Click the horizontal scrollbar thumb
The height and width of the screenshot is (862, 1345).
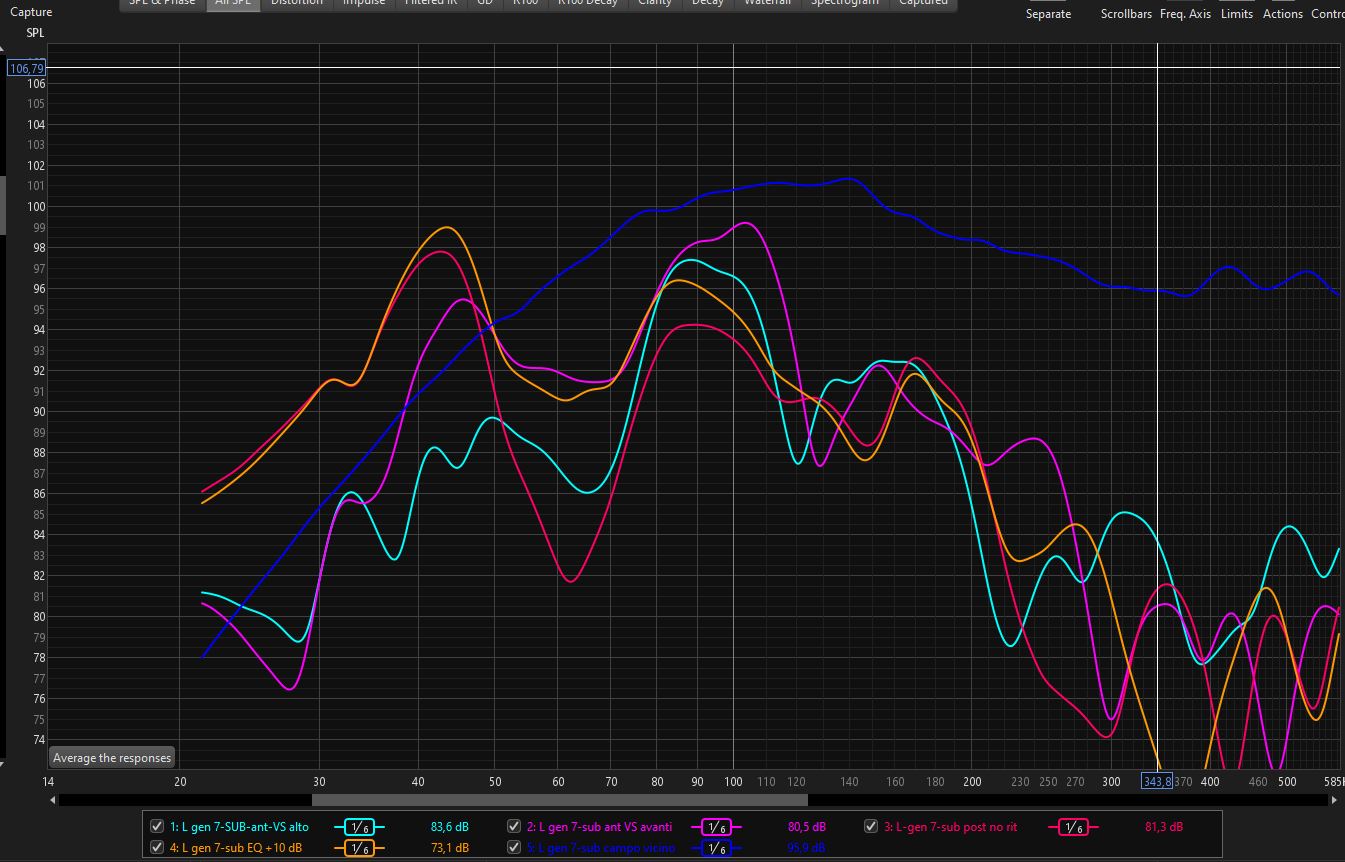point(559,800)
